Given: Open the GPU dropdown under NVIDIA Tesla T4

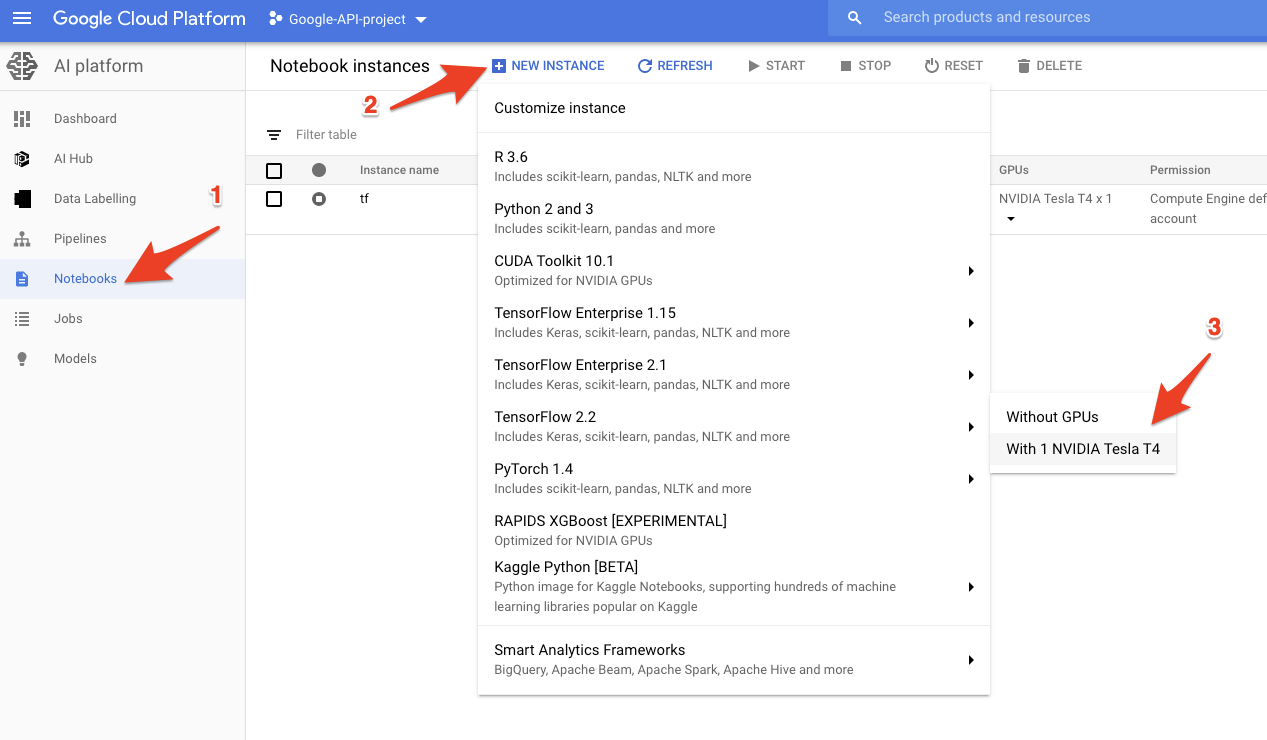Looking at the screenshot, I should pyautogui.click(x=1011, y=219).
